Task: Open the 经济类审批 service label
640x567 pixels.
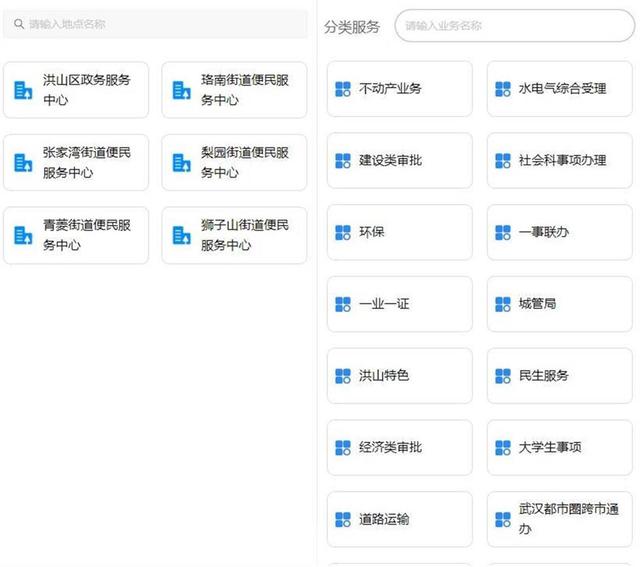Action: [x=390, y=447]
